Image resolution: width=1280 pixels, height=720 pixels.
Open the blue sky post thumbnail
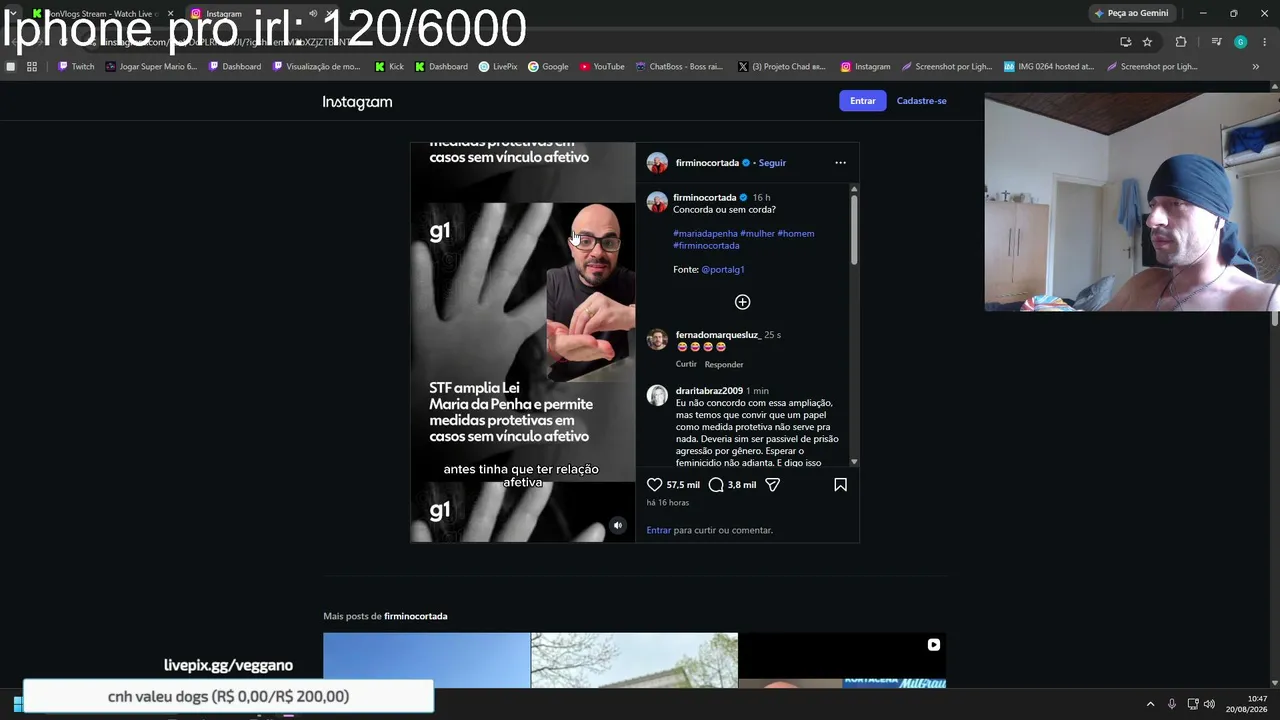tap(427, 660)
